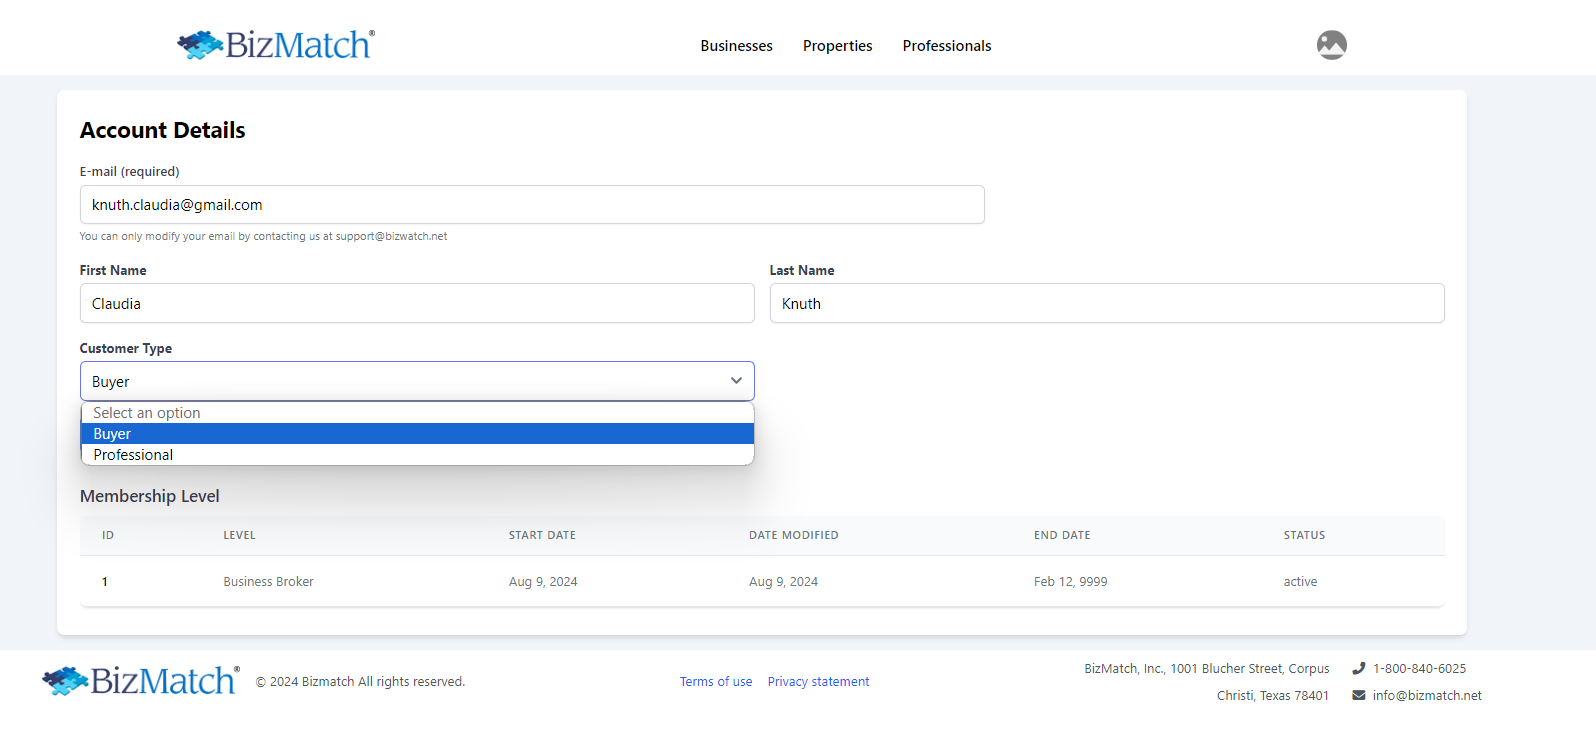
Task: Select the 'Select an option' placeholder entry
Action: 147,413
